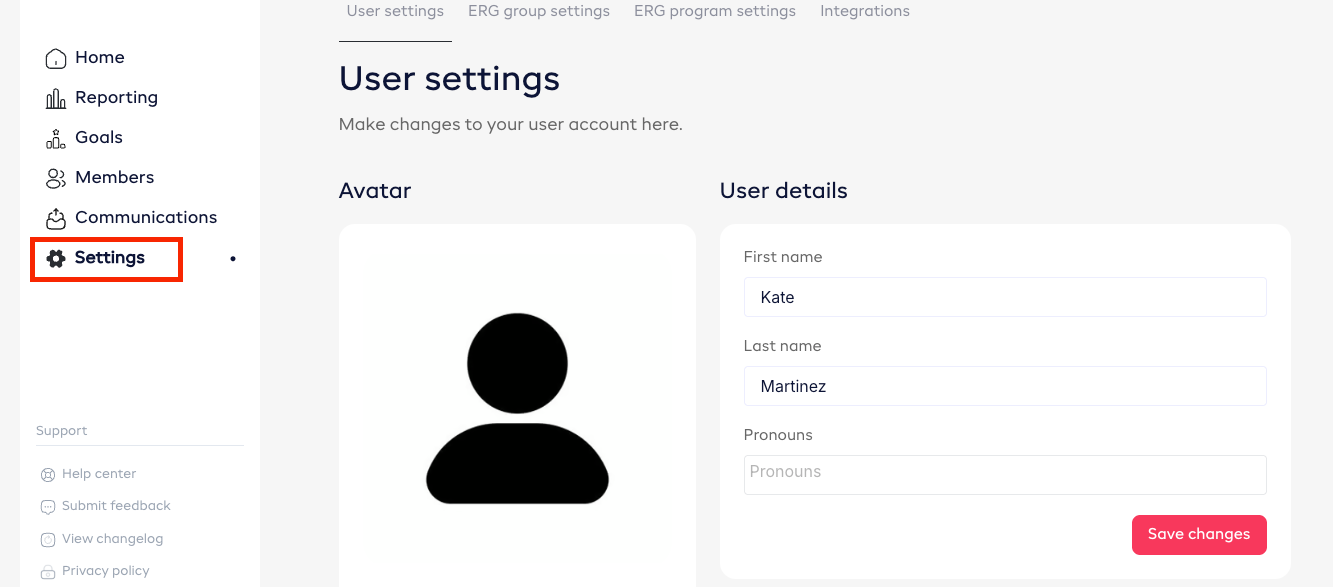1333x587 pixels.
Task: Focus the First name field
Action: 1005,298
